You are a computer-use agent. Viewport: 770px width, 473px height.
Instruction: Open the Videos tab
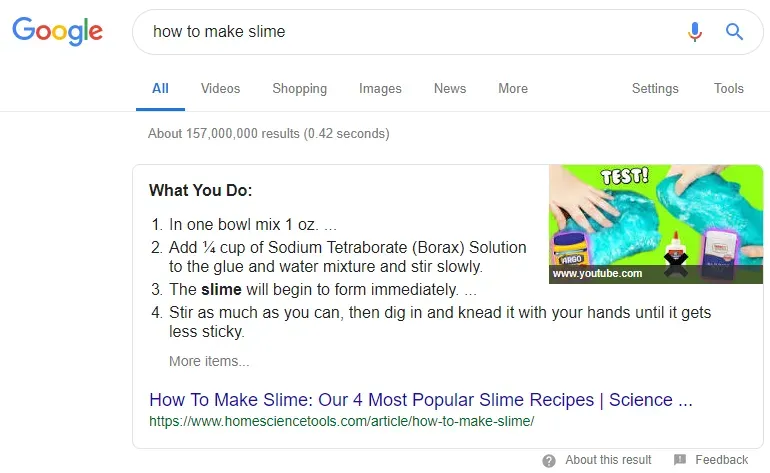pos(220,88)
